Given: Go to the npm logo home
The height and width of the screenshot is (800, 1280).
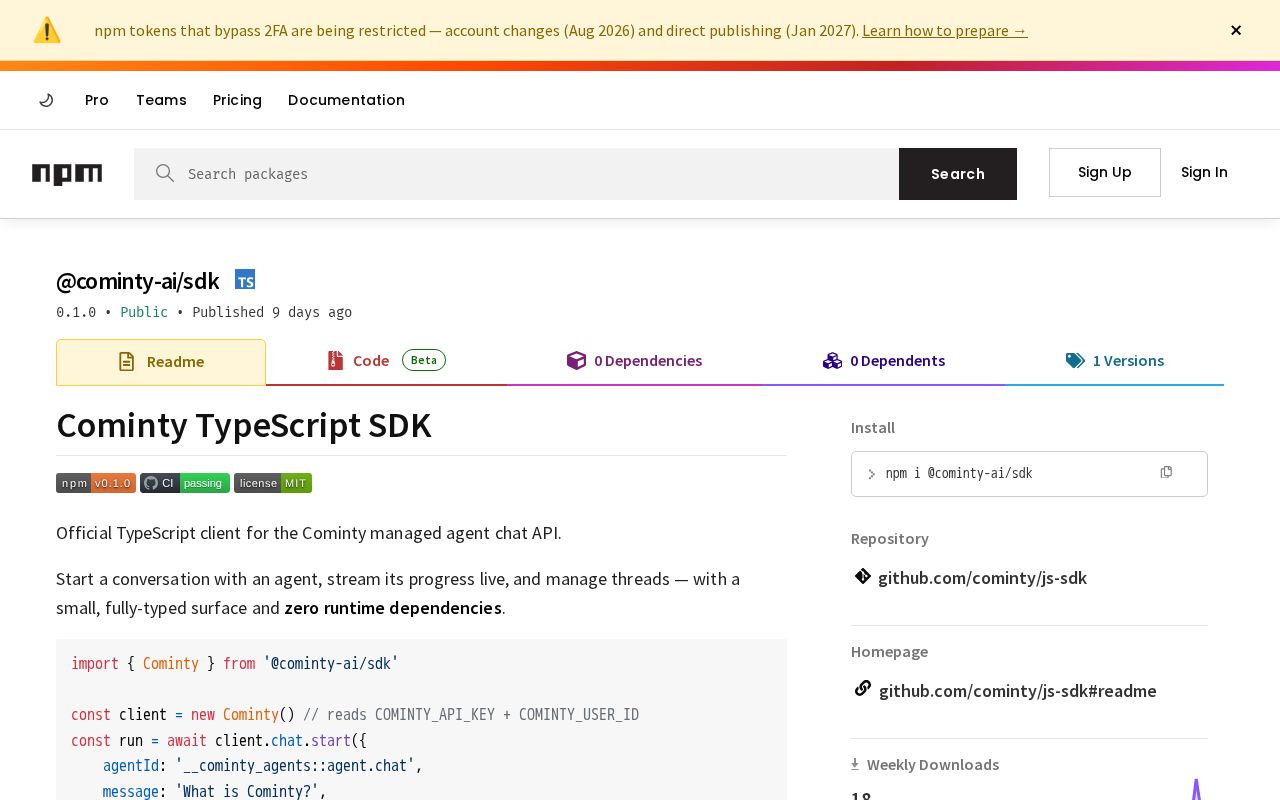Looking at the screenshot, I should 67,174.
